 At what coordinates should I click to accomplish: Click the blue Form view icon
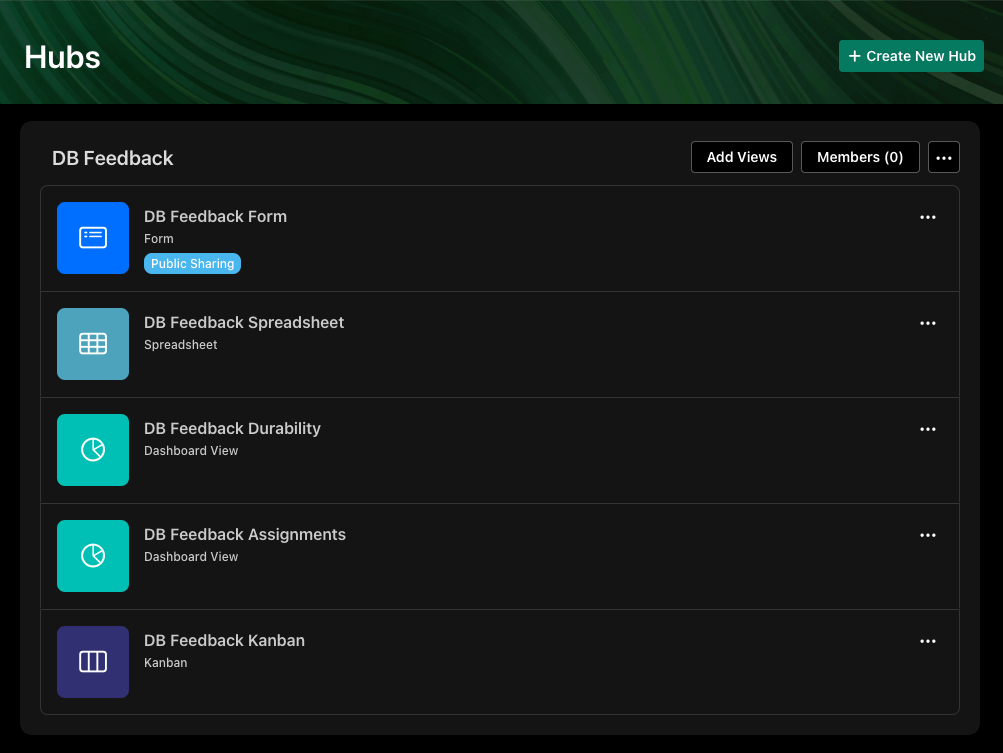pyautogui.click(x=93, y=238)
